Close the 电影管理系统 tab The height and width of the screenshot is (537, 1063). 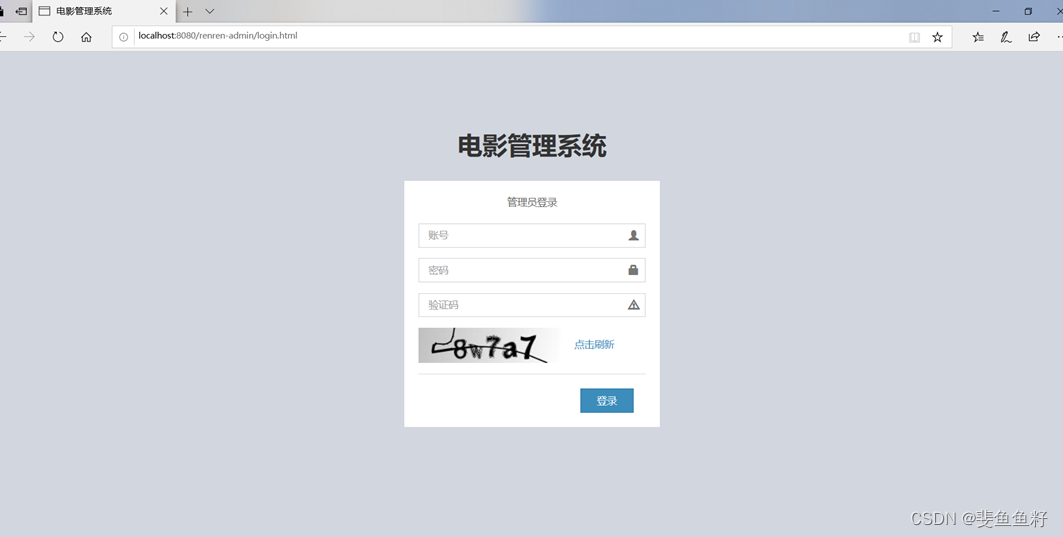point(163,12)
